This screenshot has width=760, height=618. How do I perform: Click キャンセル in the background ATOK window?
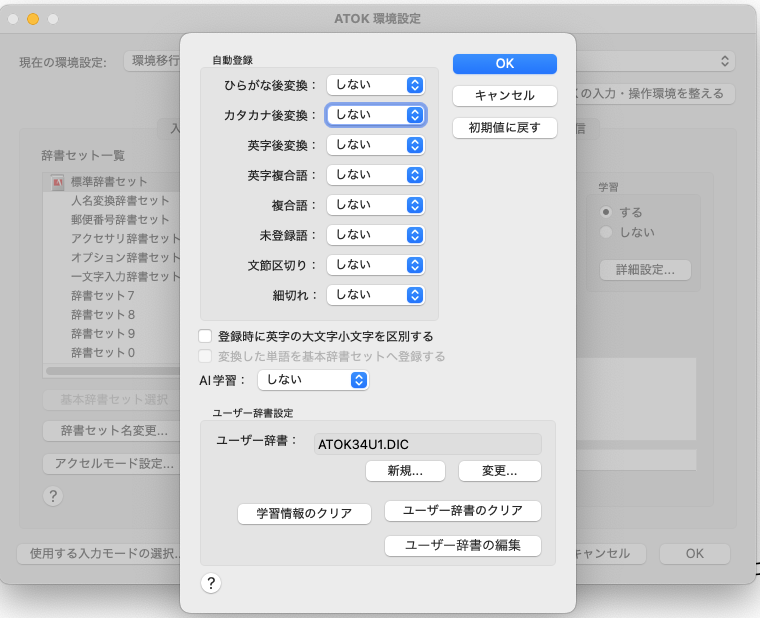tap(609, 554)
